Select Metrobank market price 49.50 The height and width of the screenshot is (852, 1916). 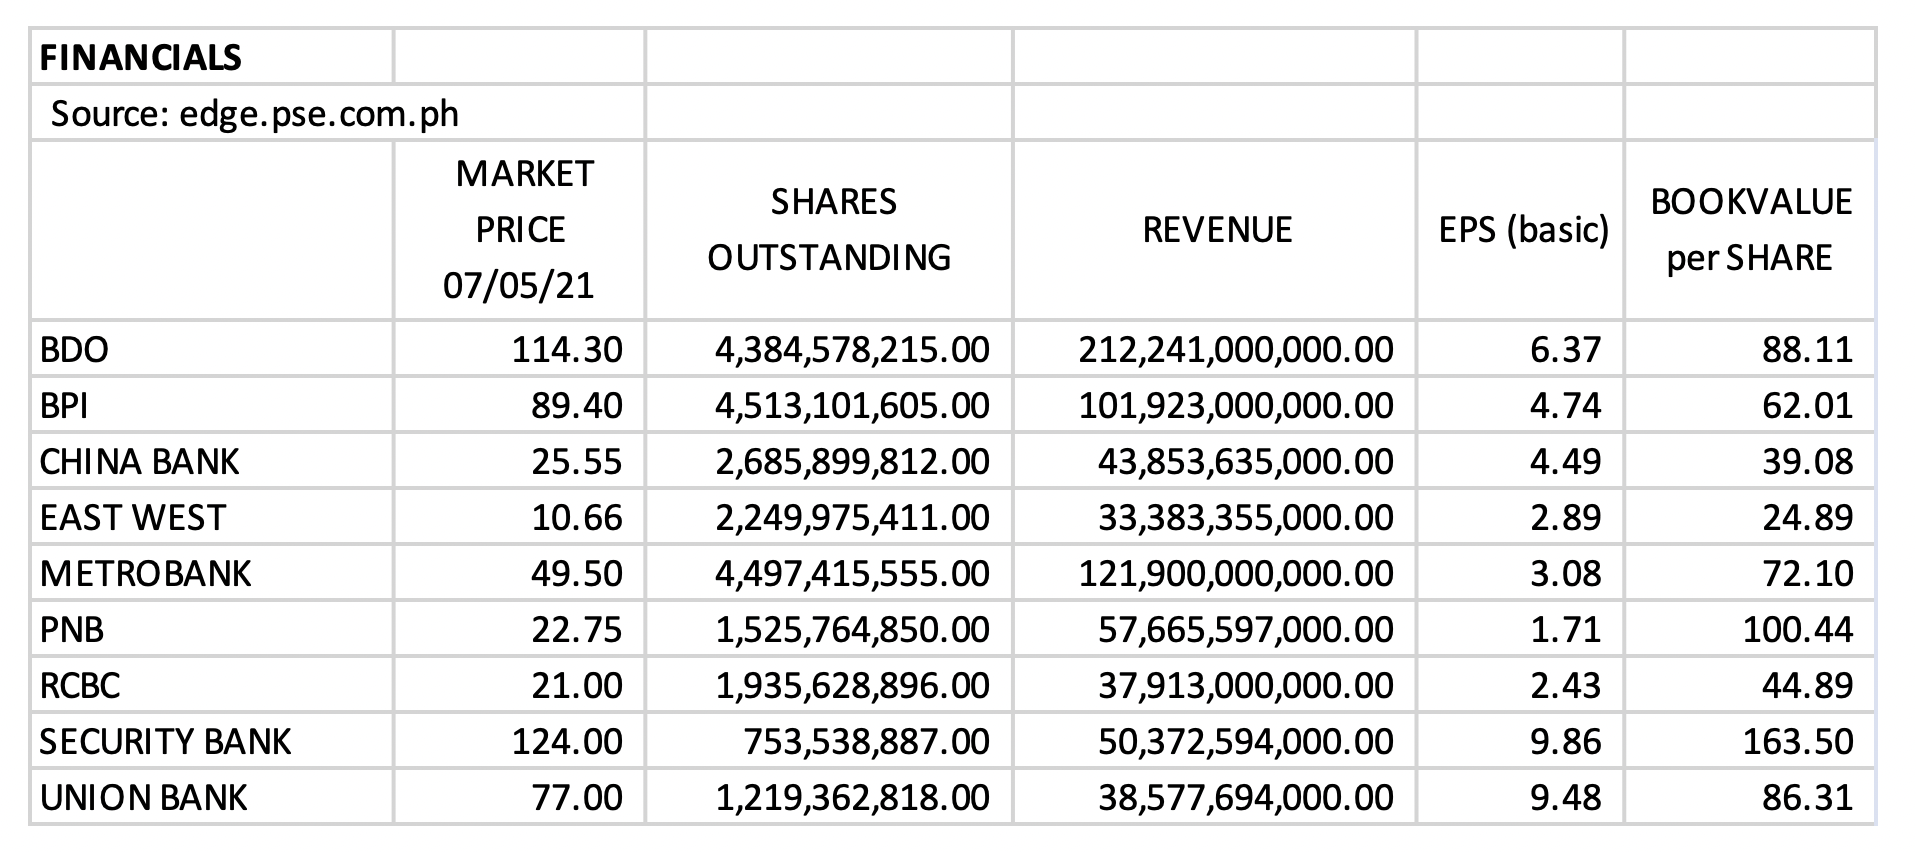[x=520, y=573]
